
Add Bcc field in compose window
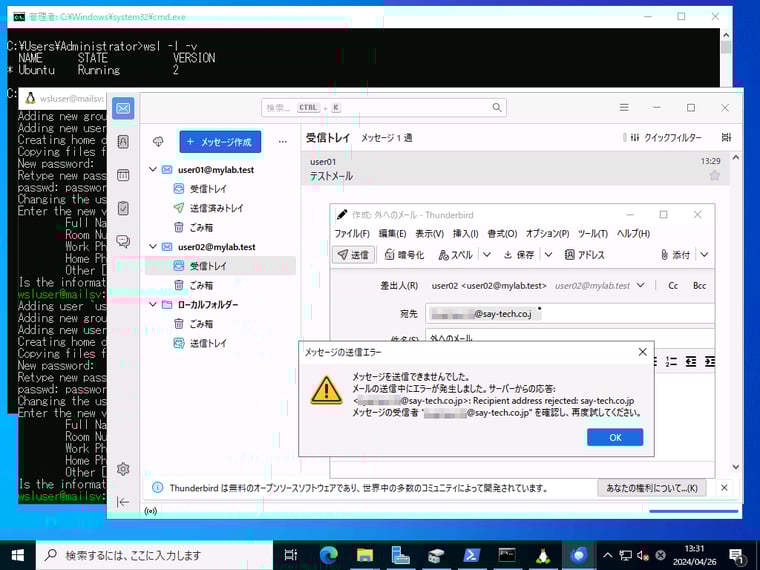699,285
